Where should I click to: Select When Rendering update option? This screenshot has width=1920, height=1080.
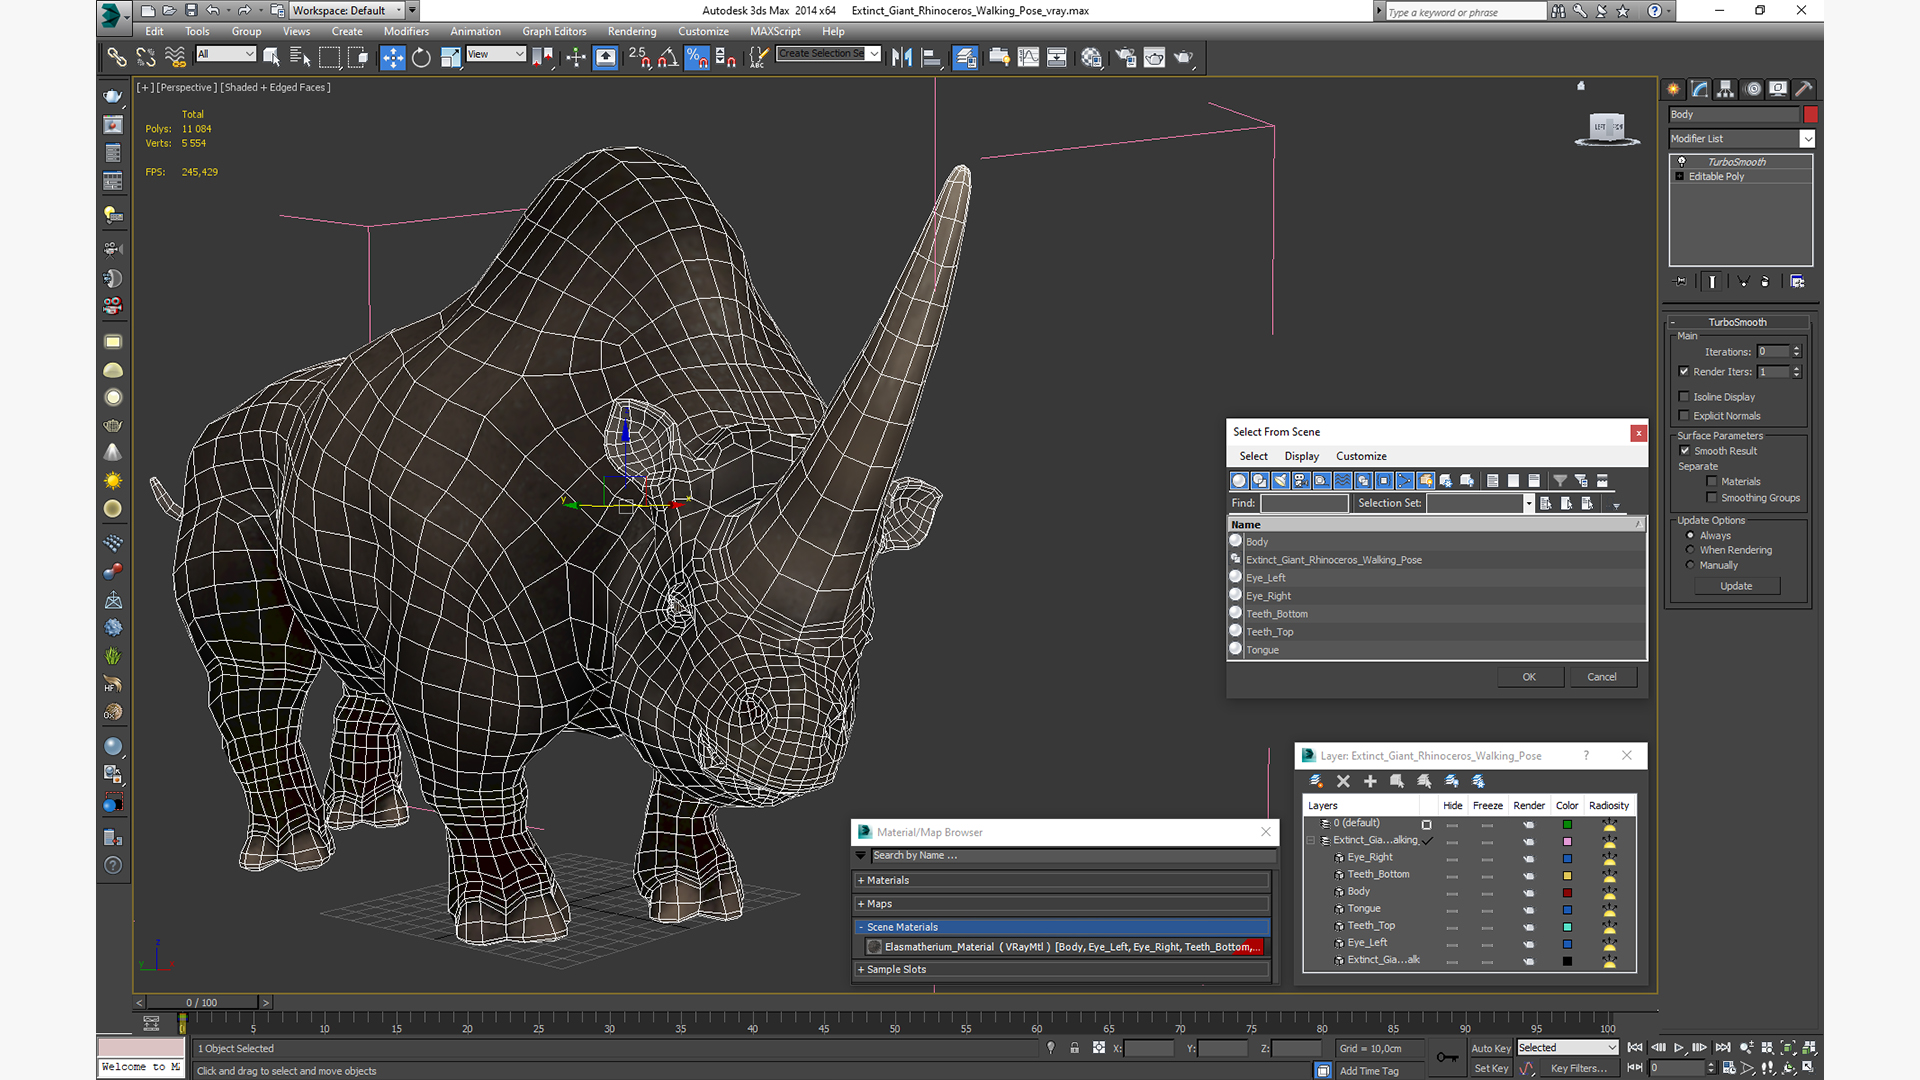point(1691,550)
